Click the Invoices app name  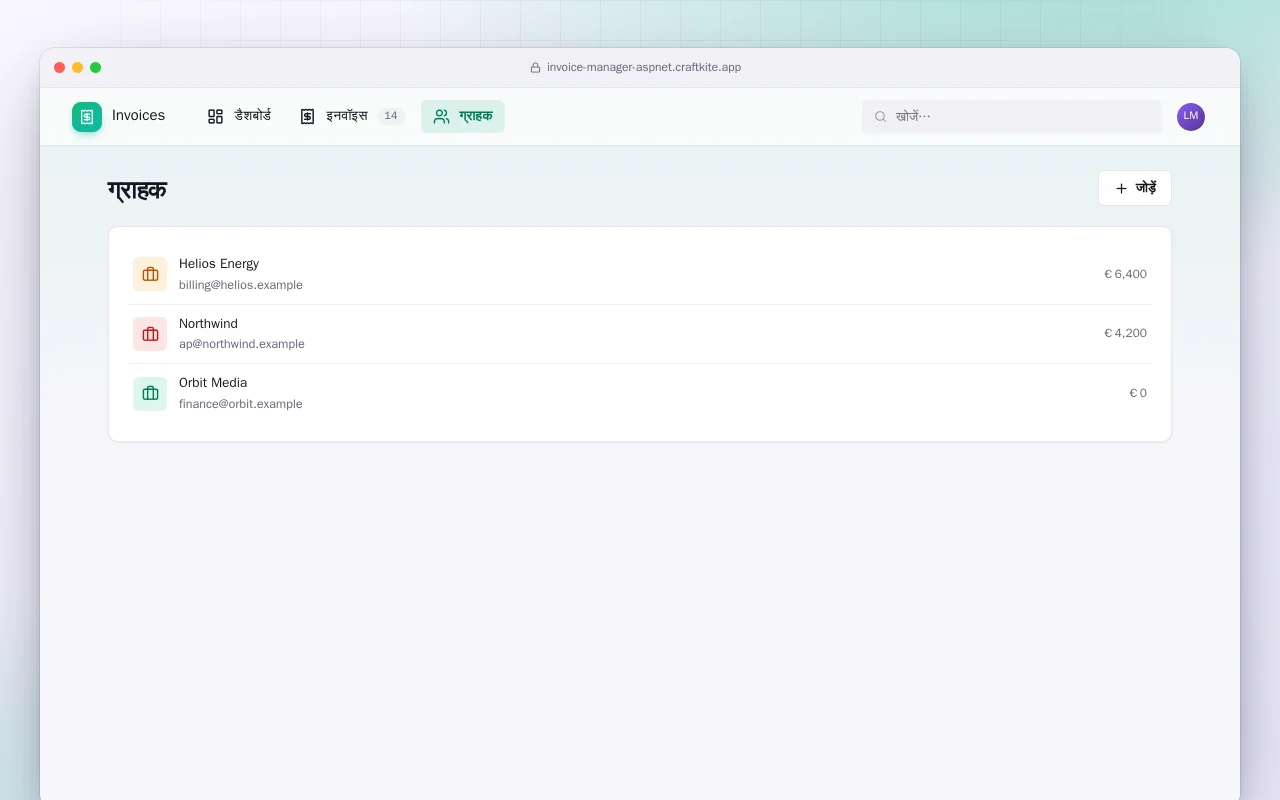(138, 116)
